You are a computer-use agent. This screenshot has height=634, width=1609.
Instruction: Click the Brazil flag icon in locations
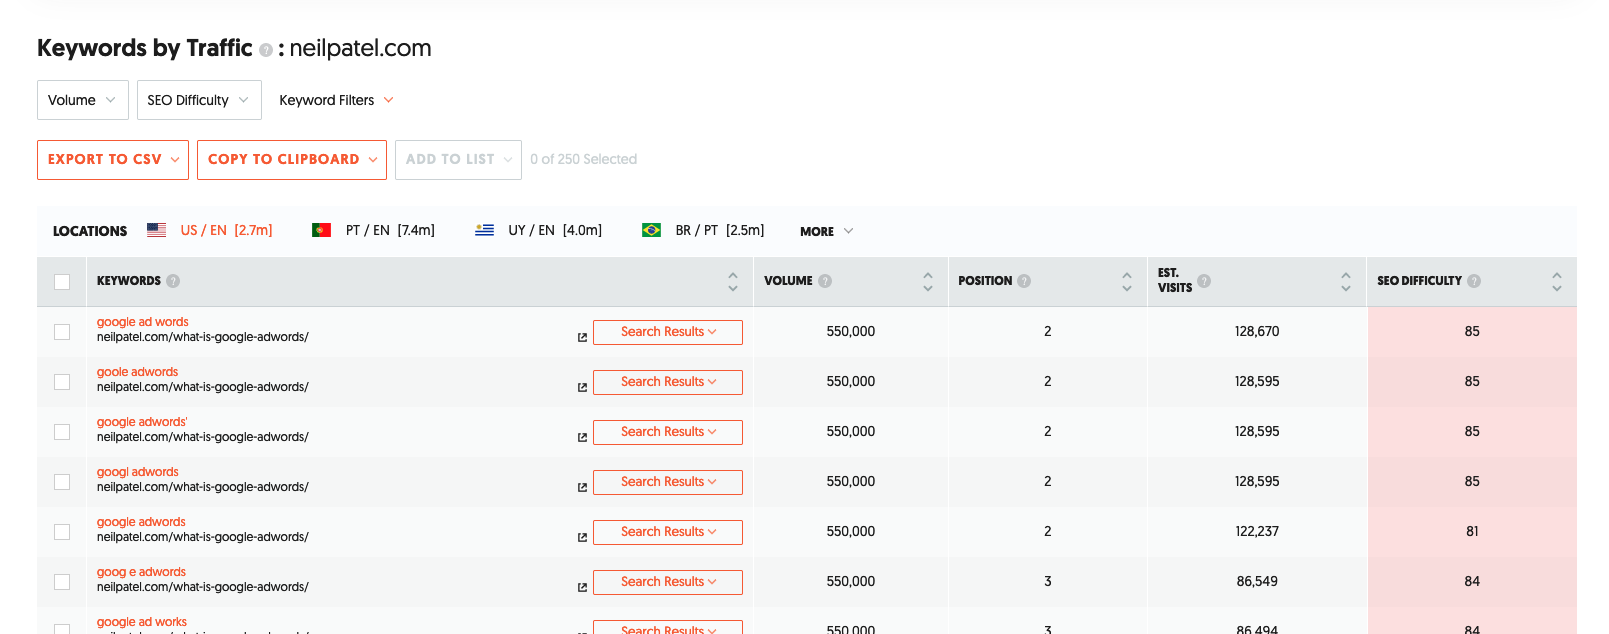(x=651, y=230)
